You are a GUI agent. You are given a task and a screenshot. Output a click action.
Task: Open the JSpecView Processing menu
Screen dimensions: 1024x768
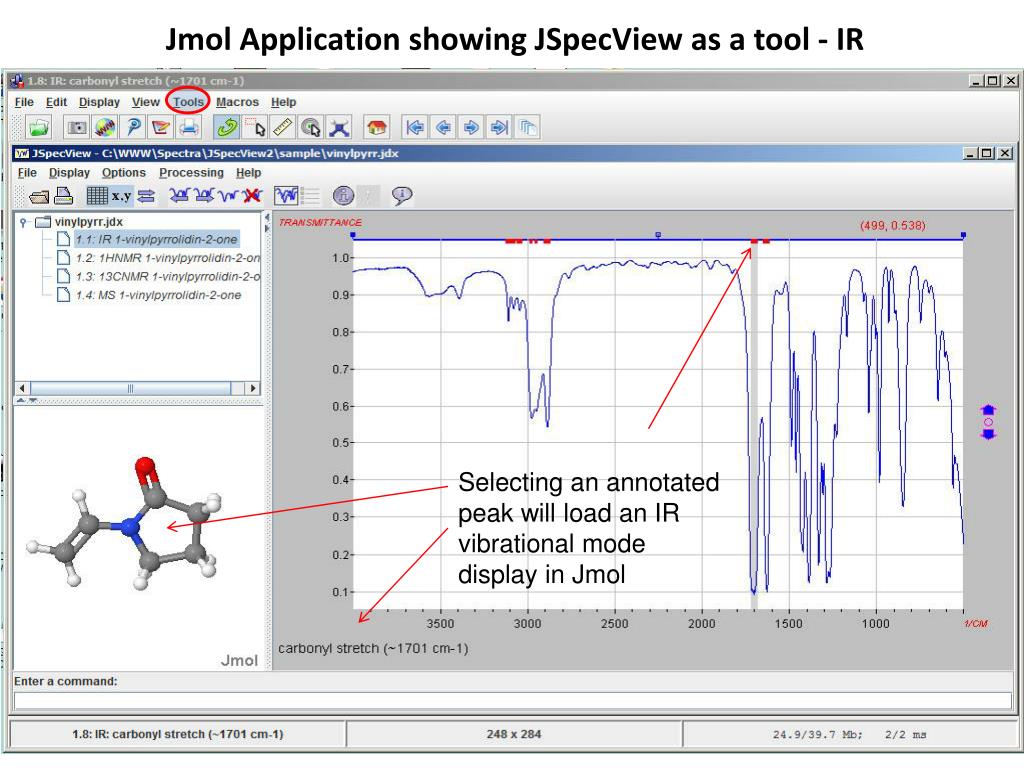click(x=191, y=172)
